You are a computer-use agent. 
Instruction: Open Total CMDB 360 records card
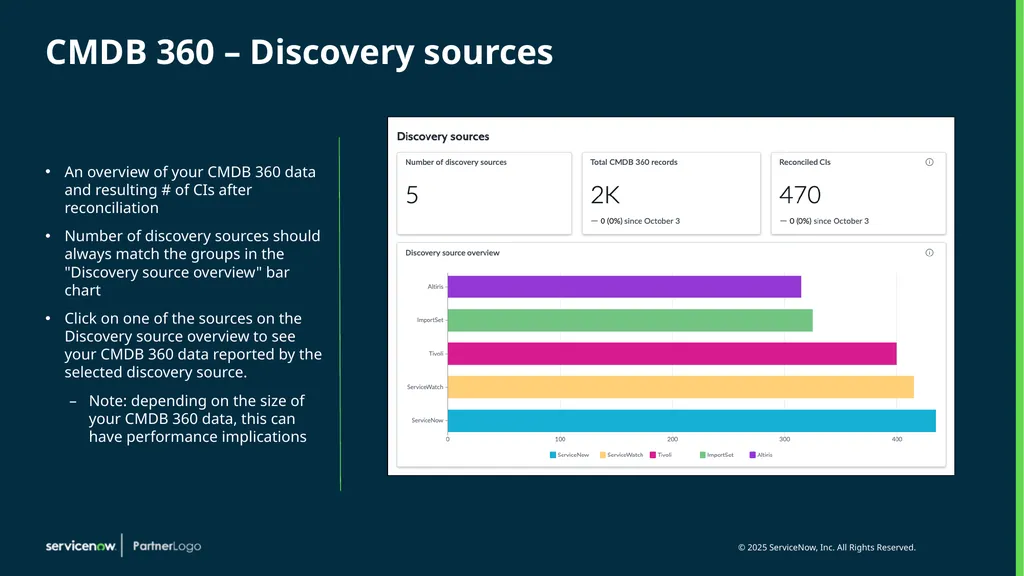pos(671,193)
